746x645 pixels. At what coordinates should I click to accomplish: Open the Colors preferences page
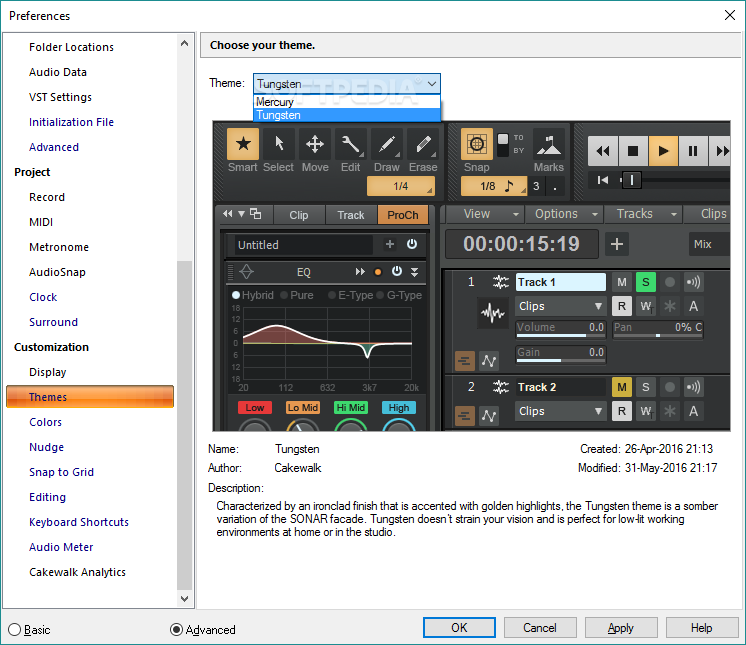coord(46,422)
